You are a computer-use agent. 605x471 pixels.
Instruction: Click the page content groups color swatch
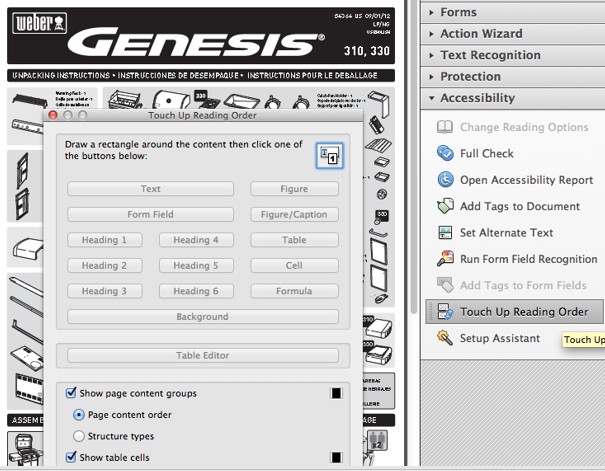(336, 393)
